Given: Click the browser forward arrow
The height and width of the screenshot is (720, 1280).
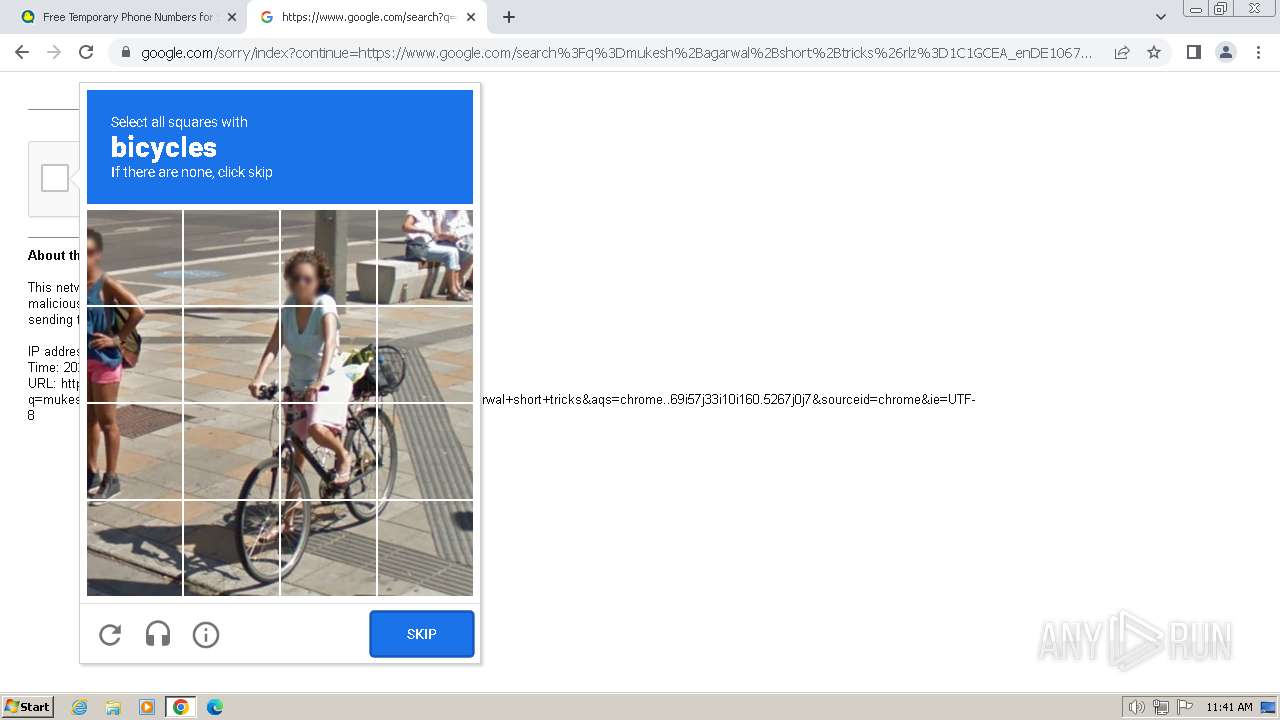Looking at the screenshot, I should pyautogui.click(x=54, y=52).
